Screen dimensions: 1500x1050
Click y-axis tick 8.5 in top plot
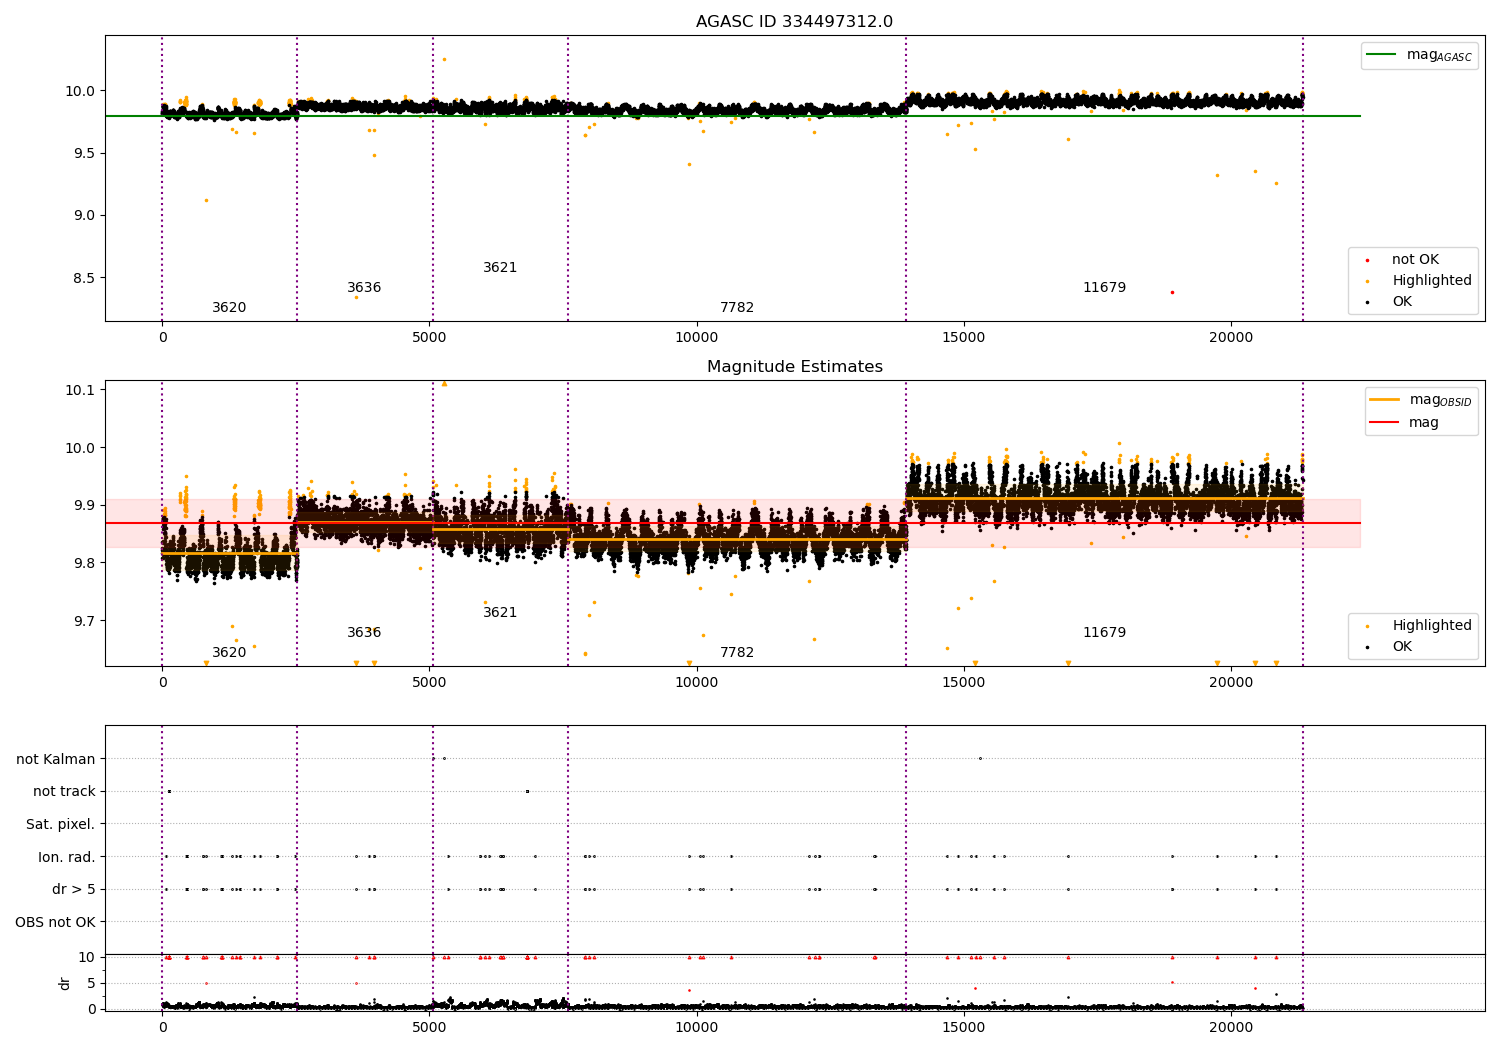84,278
